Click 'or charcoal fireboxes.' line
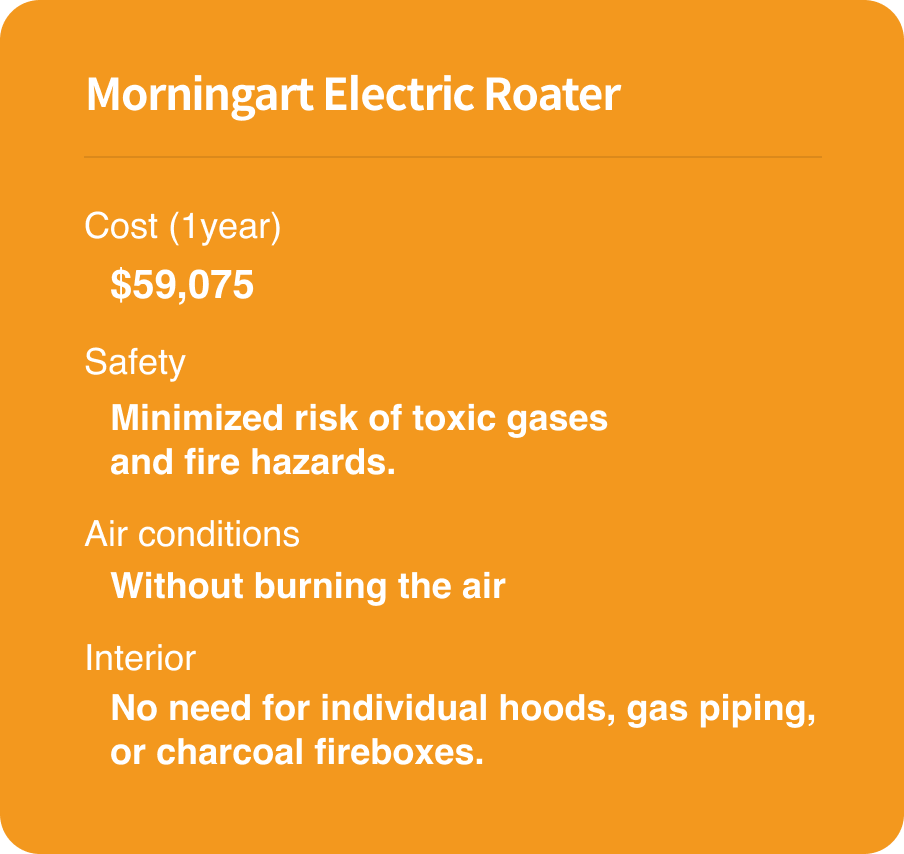Screen dimensions: 904x854 pyautogui.click(x=296, y=753)
